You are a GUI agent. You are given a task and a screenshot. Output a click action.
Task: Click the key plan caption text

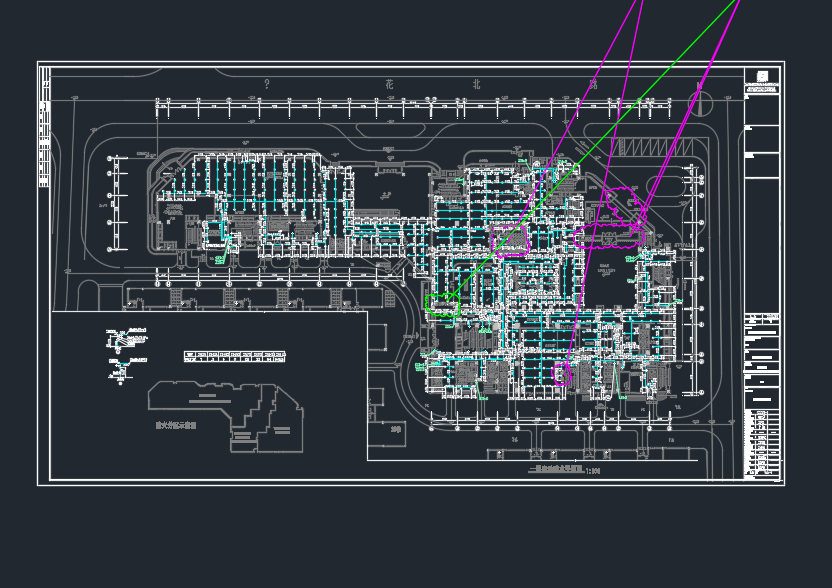point(176,425)
